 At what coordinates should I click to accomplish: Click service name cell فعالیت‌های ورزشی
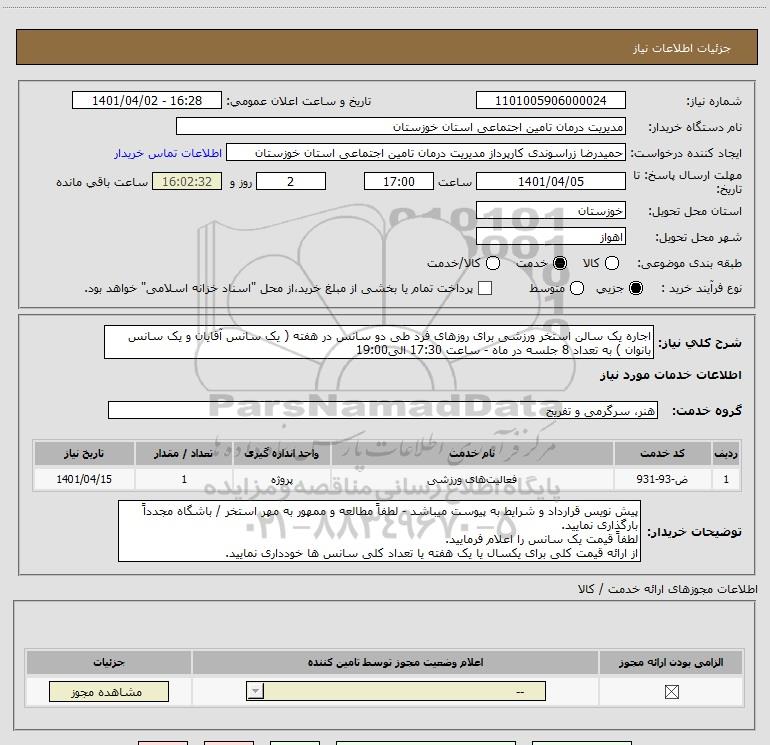pyautogui.click(x=472, y=479)
